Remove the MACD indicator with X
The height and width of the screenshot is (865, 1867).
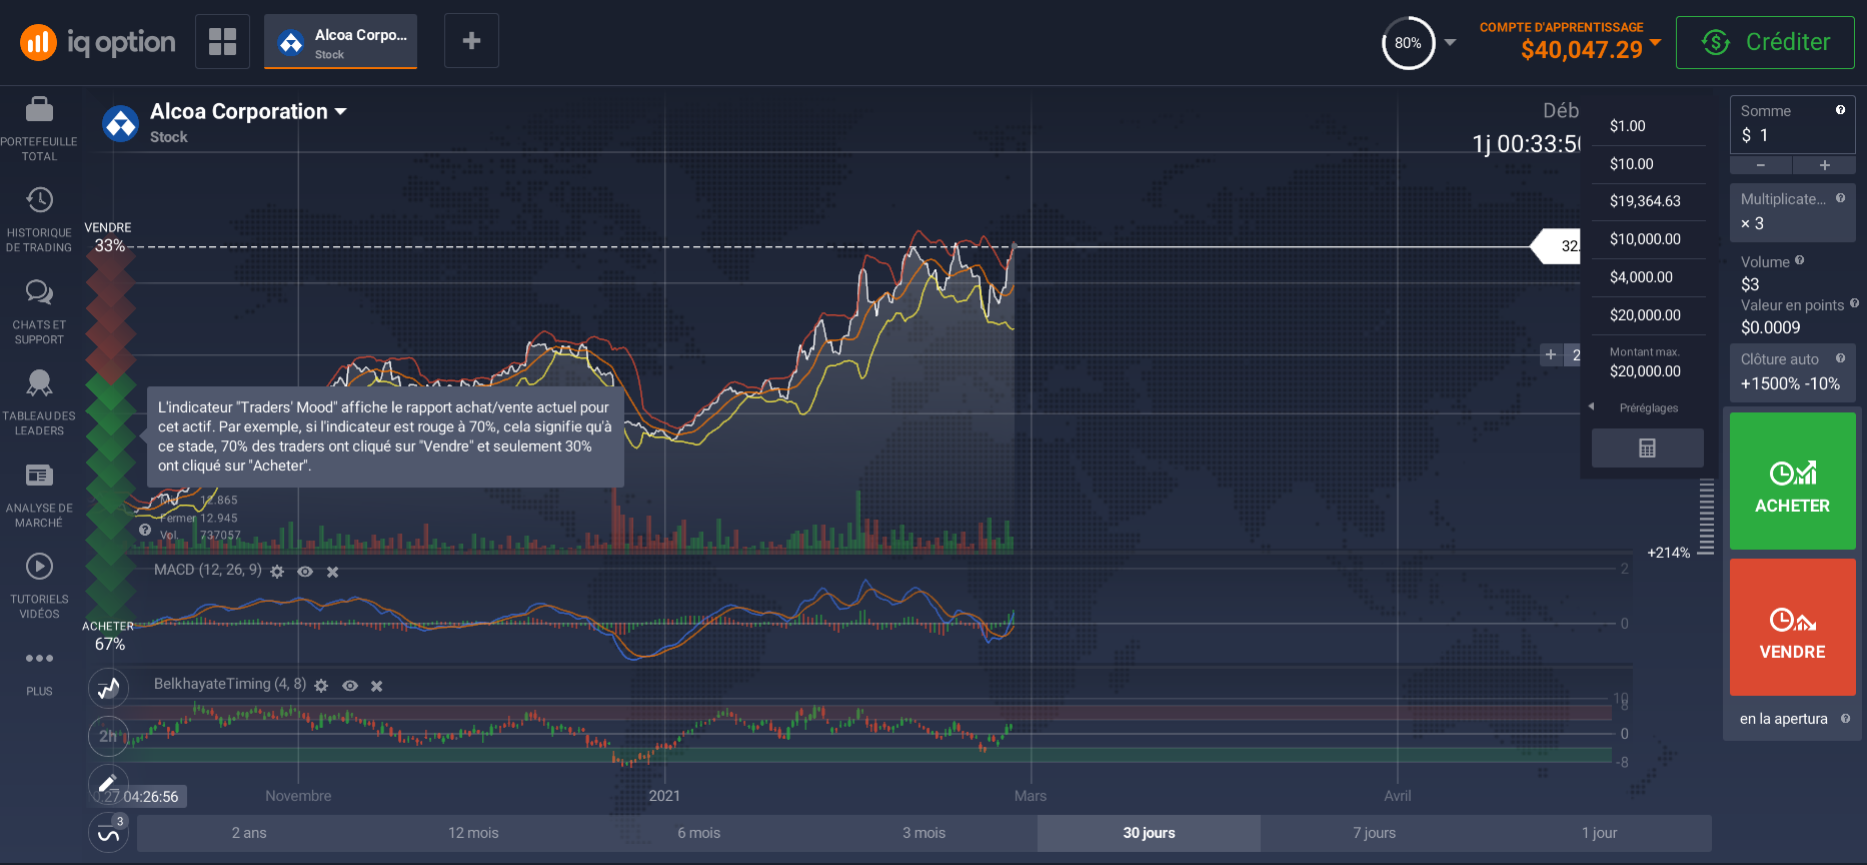point(333,572)
